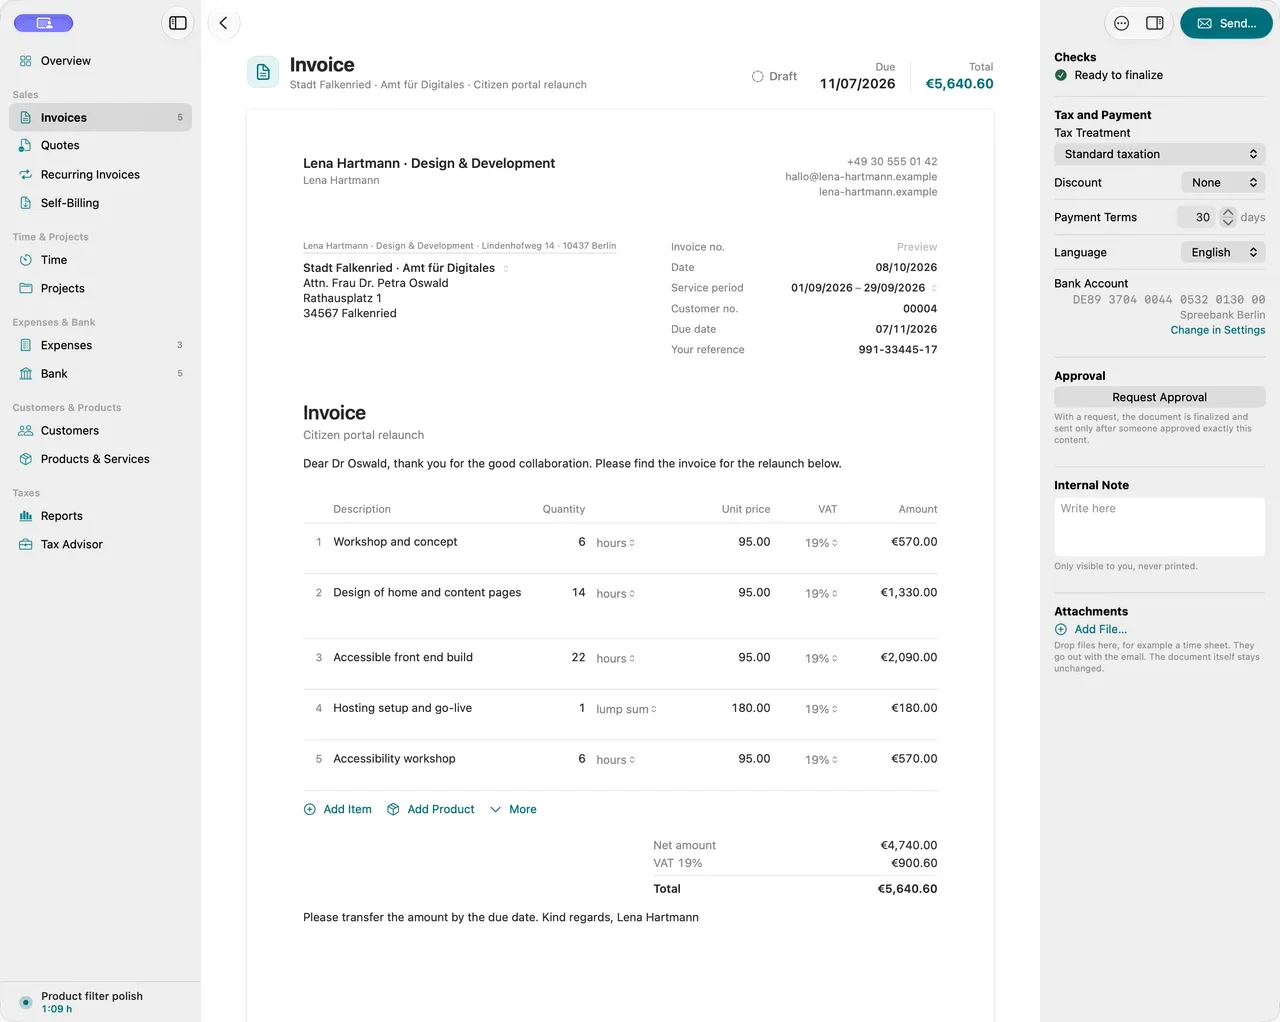Click the Payment Terms 30 field

coord(1196,217)
